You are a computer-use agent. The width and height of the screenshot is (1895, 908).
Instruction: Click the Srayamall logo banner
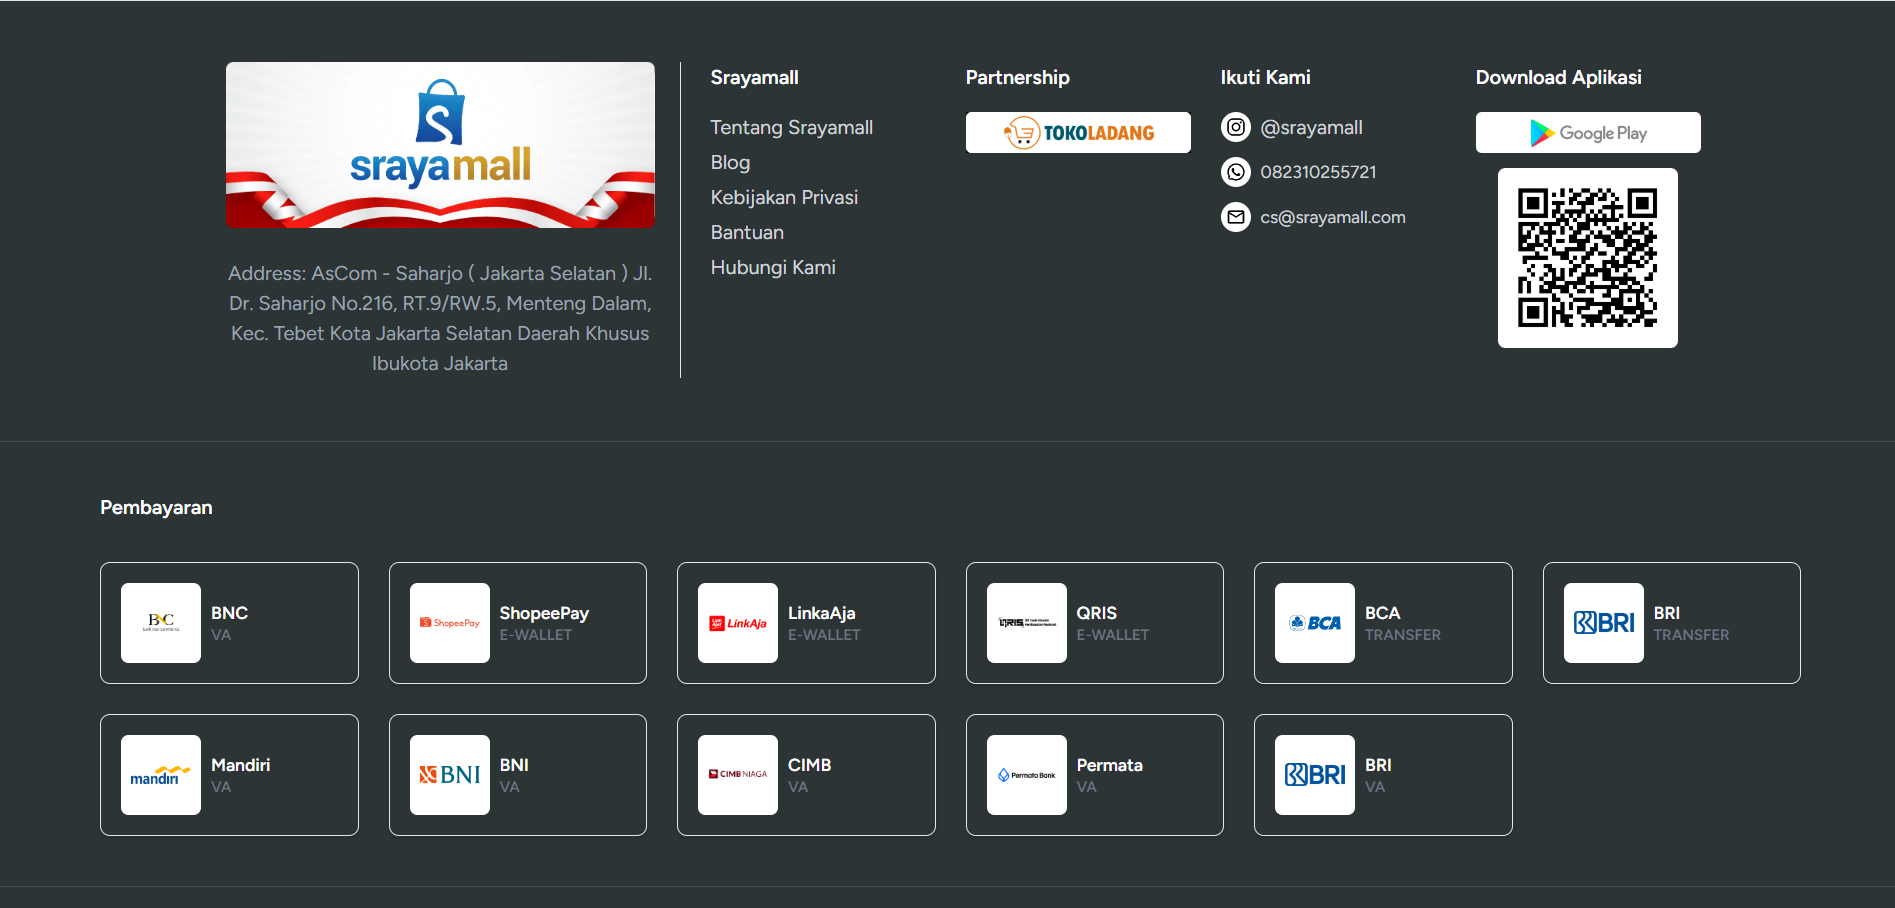pos(440,145)
